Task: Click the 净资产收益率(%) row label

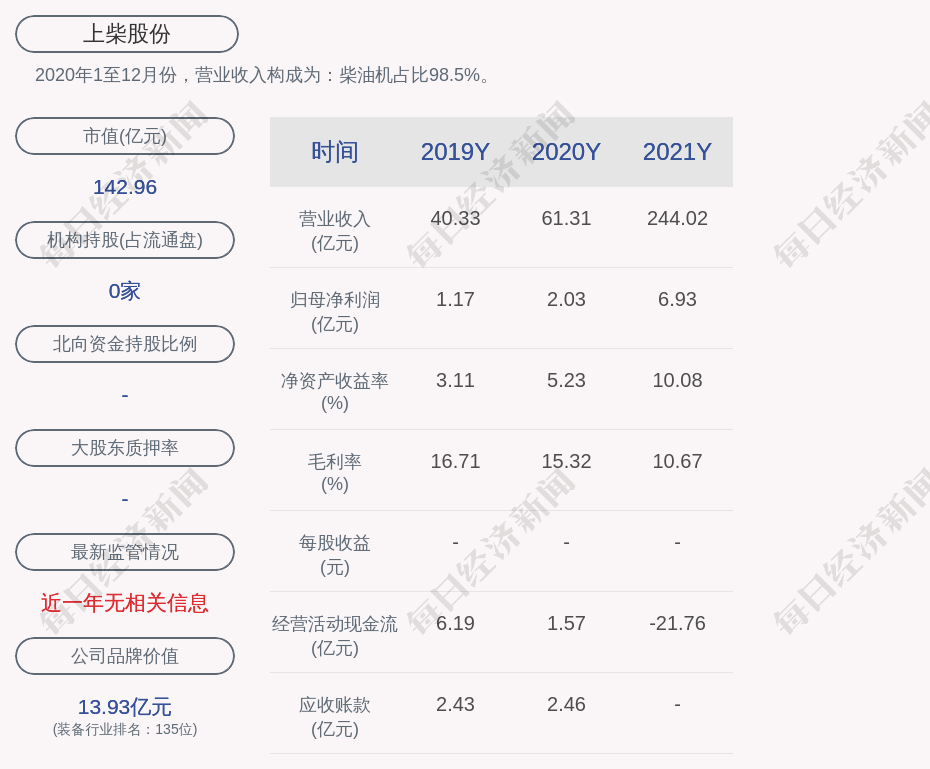Action: pos(335,392)
